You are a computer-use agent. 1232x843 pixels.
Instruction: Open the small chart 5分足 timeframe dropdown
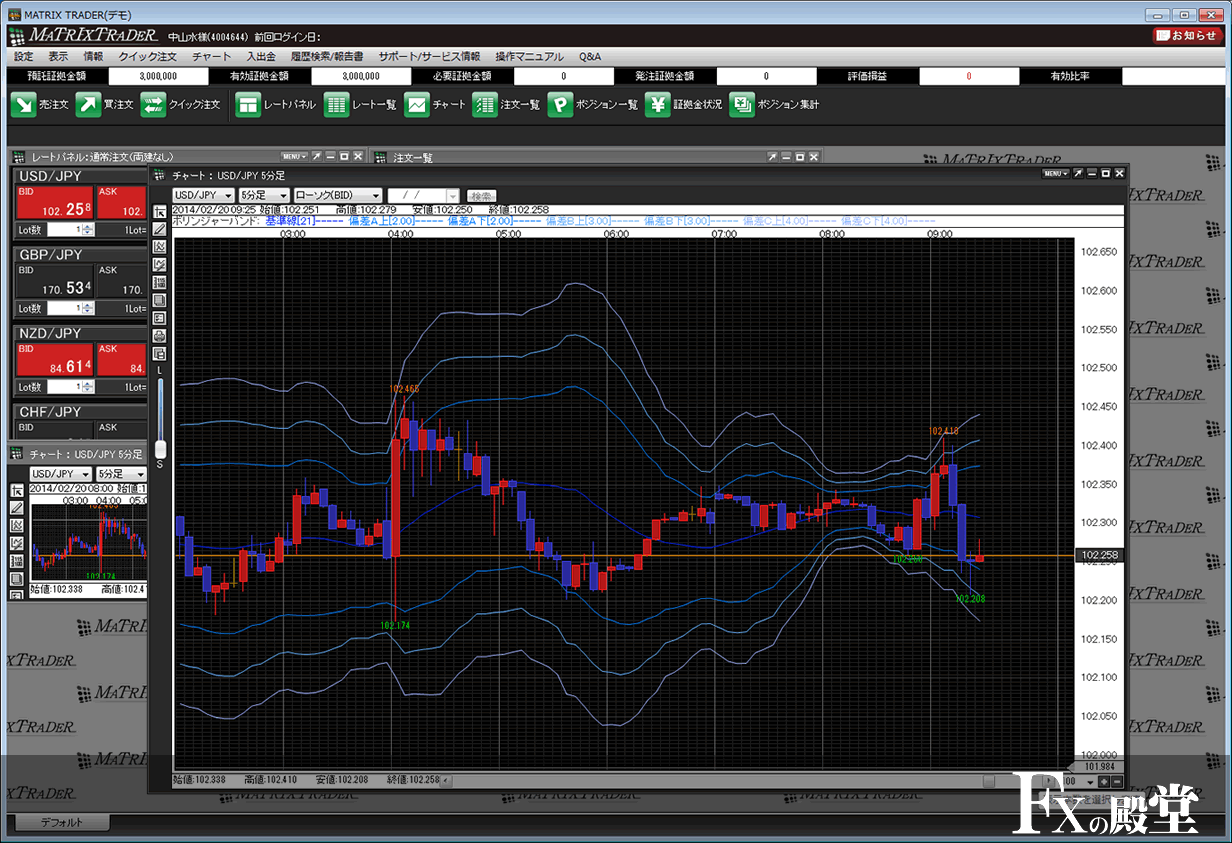tap(121, 473)
